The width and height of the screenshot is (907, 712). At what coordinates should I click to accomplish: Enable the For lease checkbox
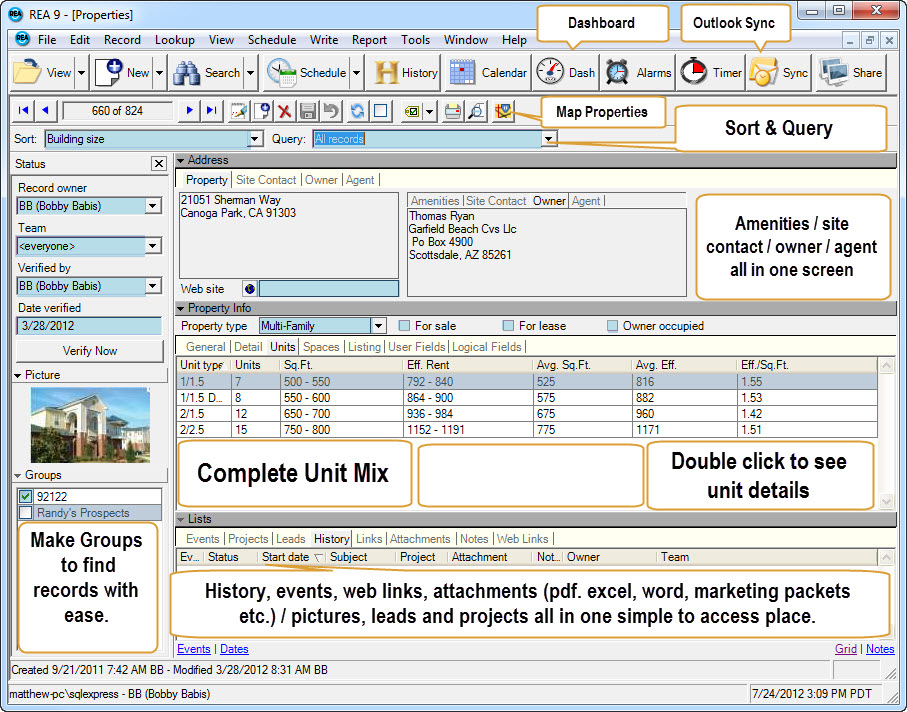pyautogui.click(x=508, y=326)
